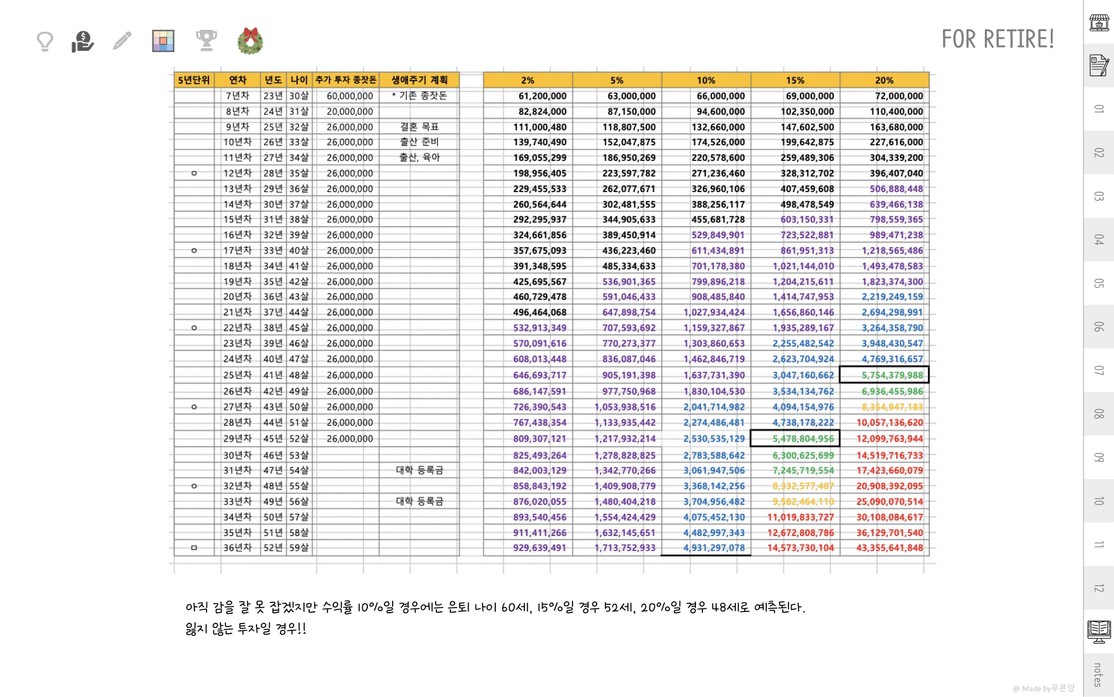Open the colored squares palette icon
This screenshot has width=1114, height=697.
click(163, 40)
